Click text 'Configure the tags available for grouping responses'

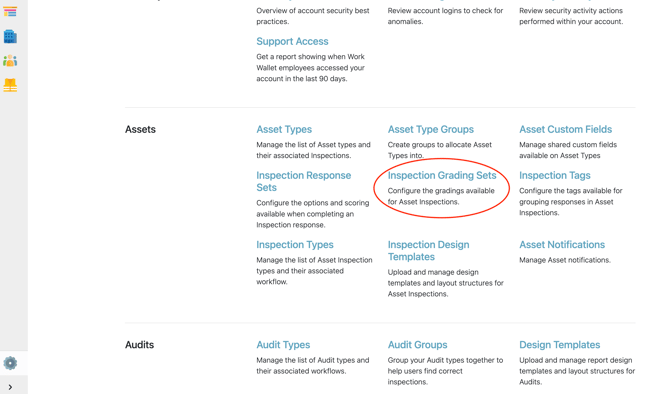pyautogui.click(x=571, y=196)
